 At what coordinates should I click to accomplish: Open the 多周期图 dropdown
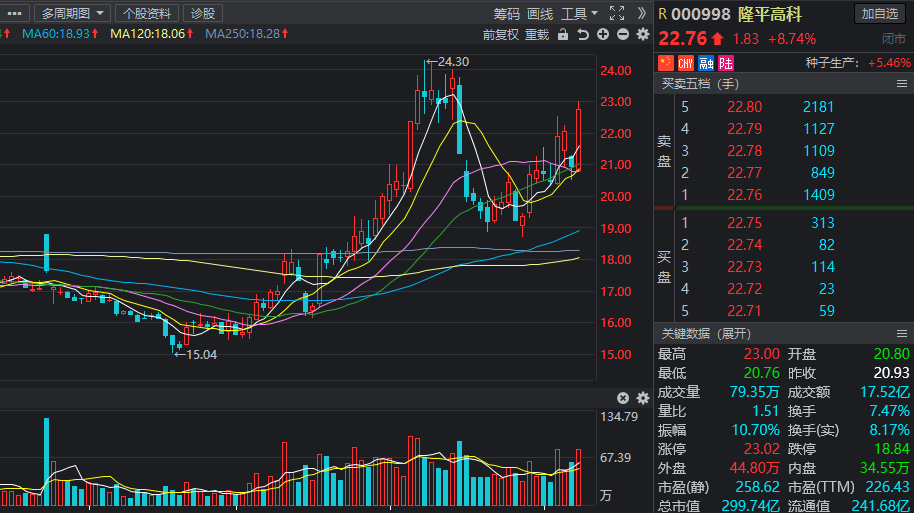coord(72,13)
